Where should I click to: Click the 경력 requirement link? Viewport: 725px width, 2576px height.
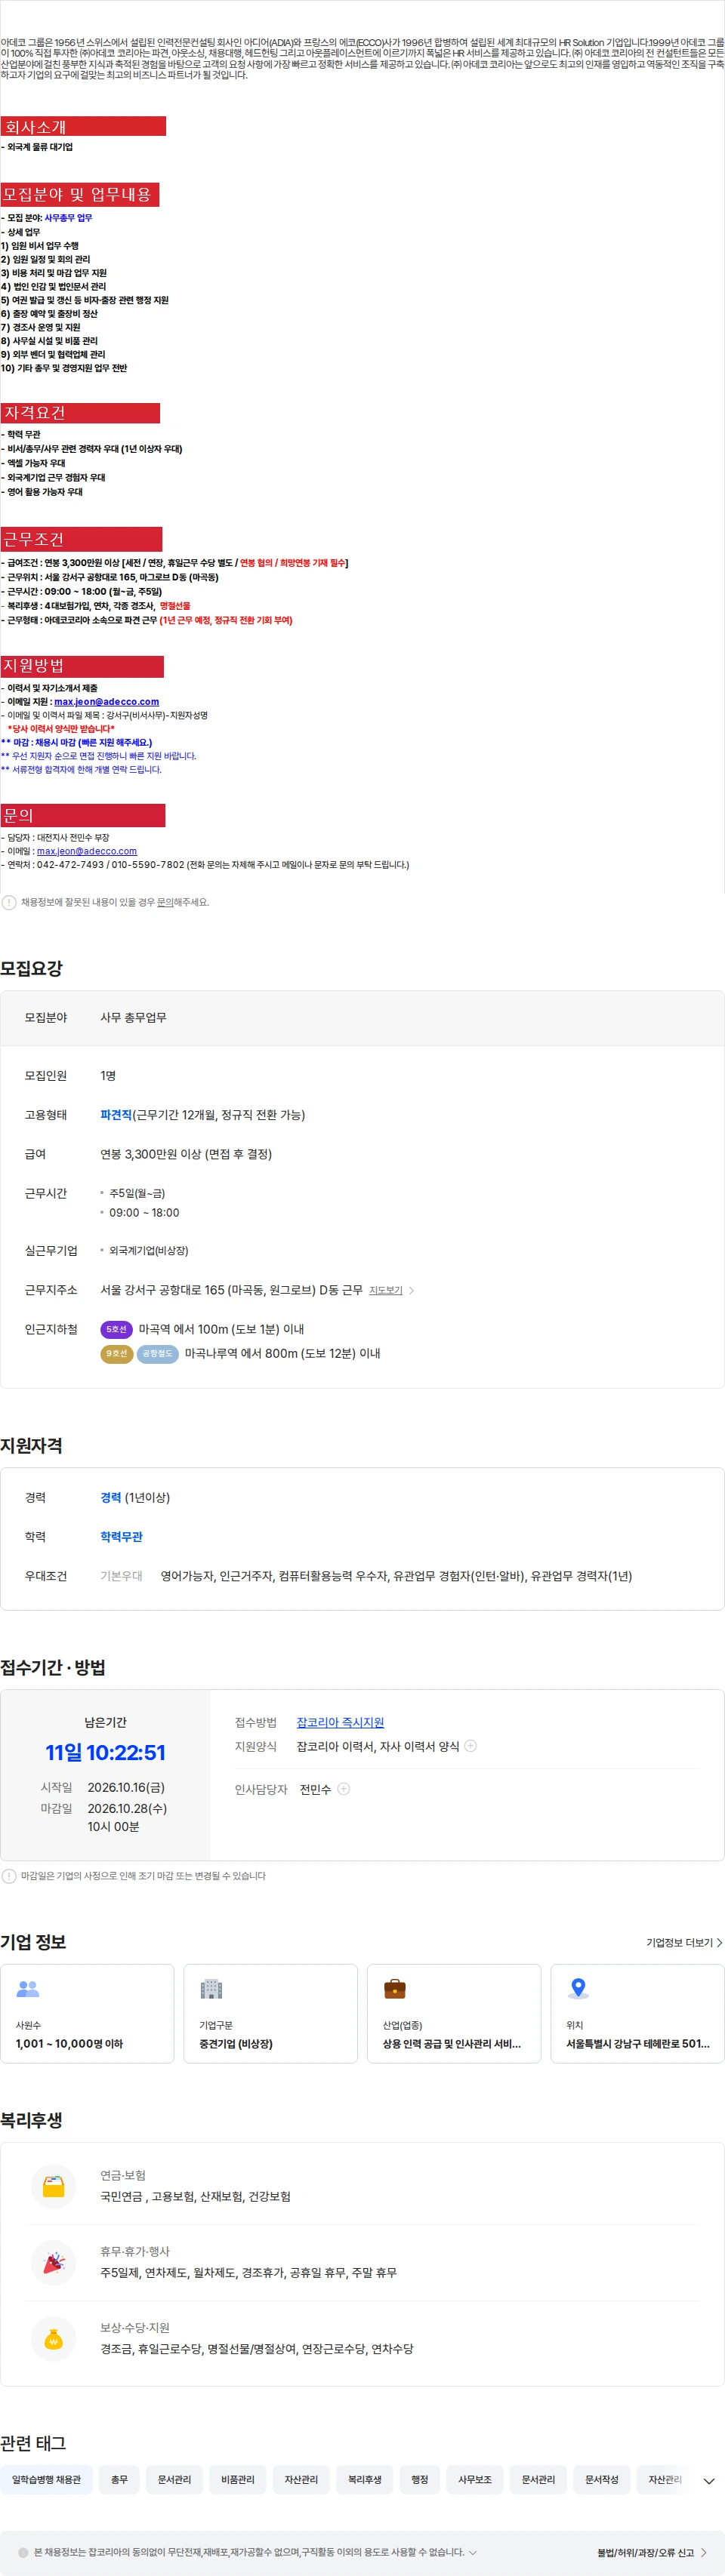pyautogui.click(x=110, y=1497)
